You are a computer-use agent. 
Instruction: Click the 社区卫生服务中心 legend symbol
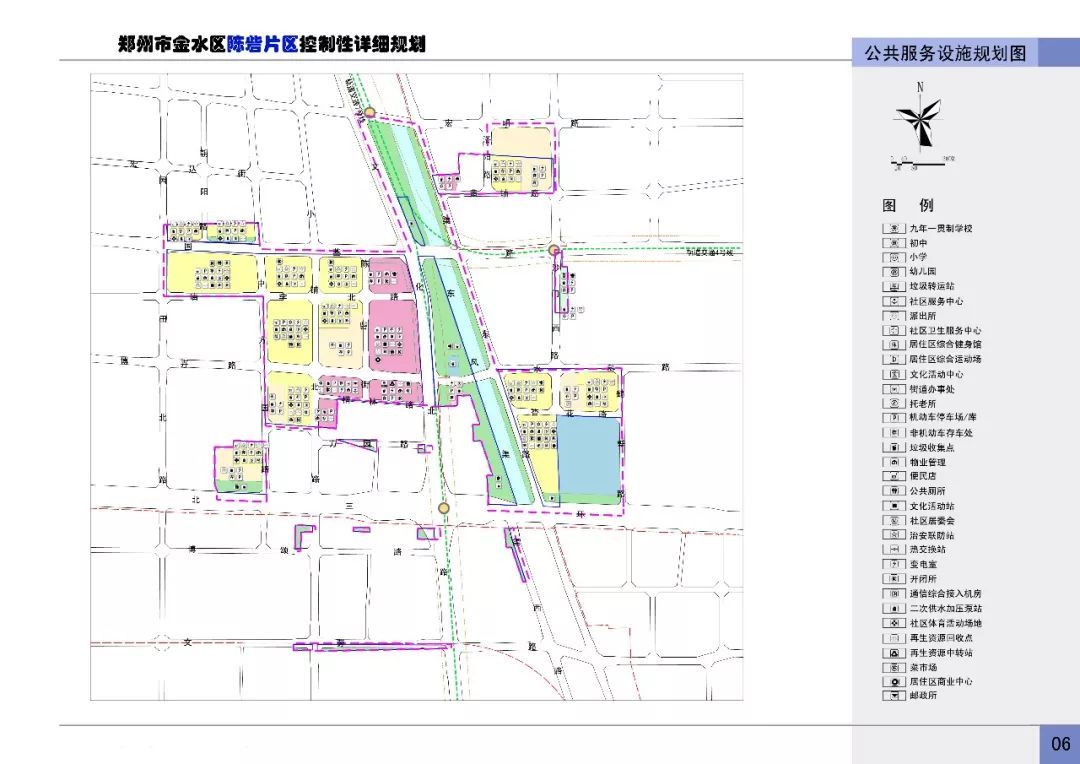tap(894, 330)
